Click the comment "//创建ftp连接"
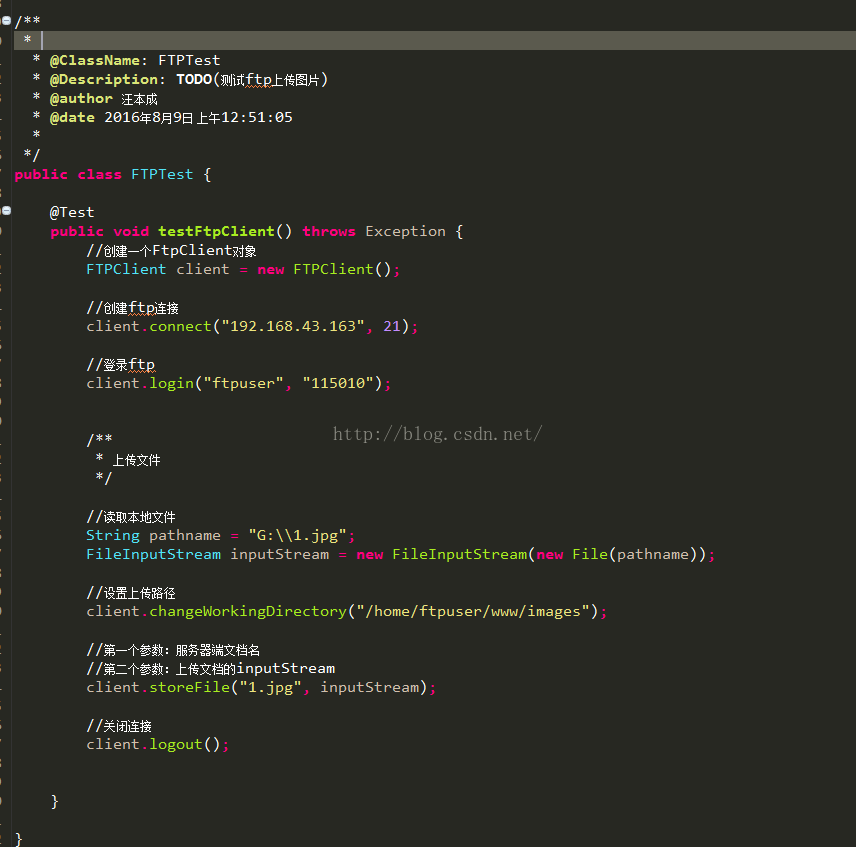This screenshot has width=856, height=847. (133, 308)
